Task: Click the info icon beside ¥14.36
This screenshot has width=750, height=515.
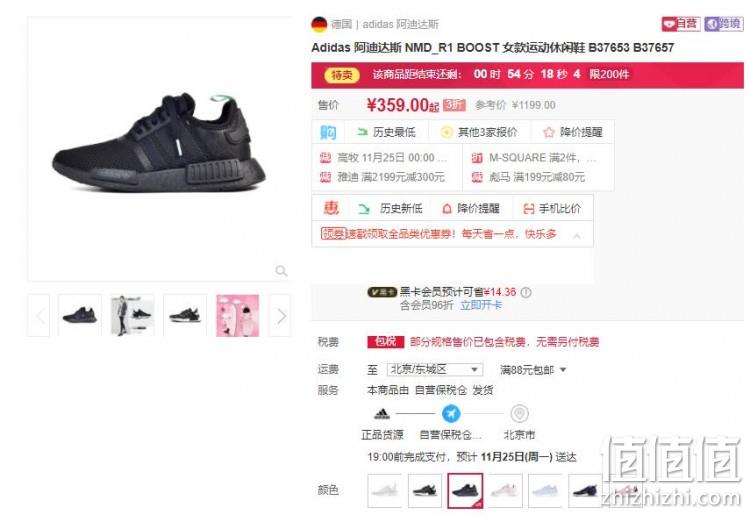Action: click(526, 292)
